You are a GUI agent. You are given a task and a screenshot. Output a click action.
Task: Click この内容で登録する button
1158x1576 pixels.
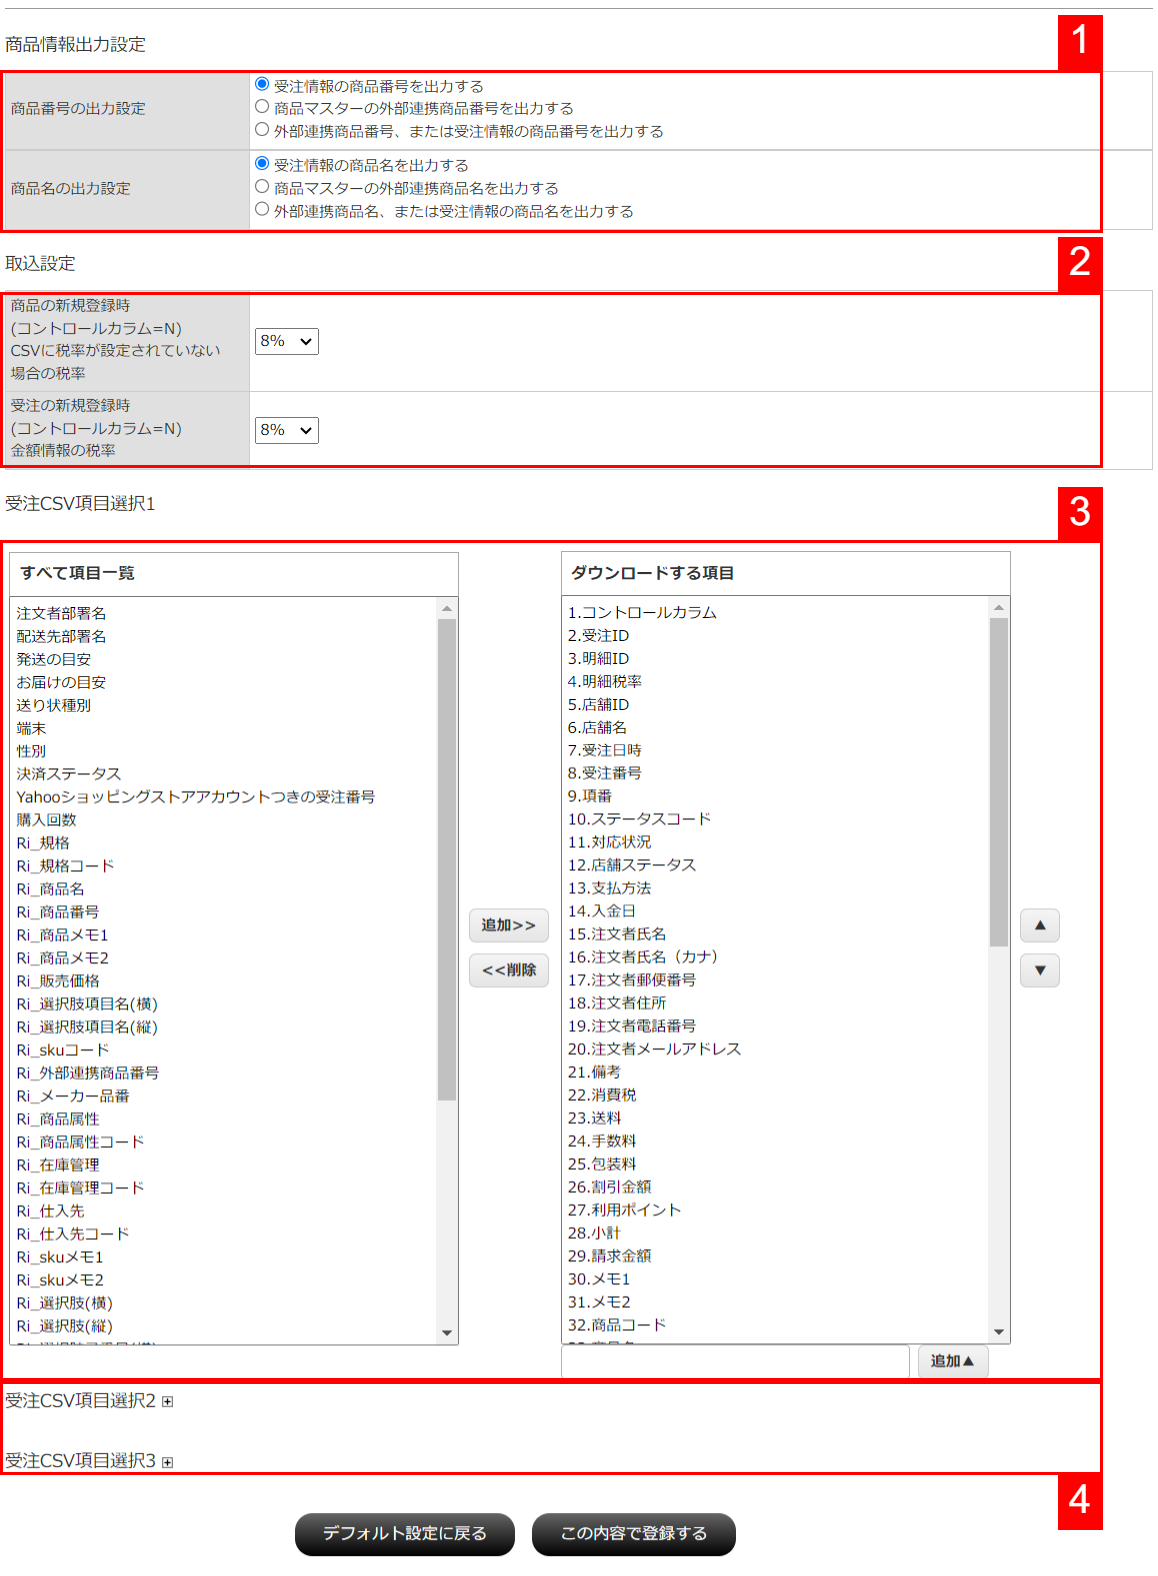633,1534
